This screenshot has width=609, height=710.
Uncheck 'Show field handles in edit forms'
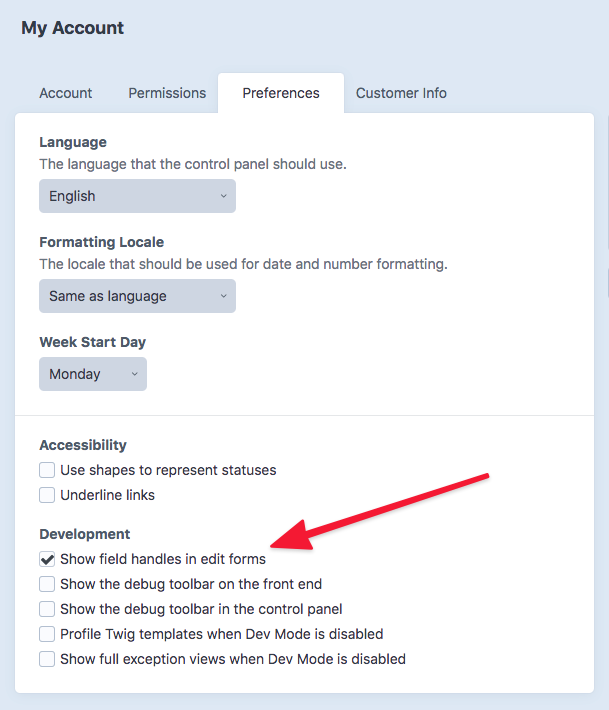[47, 559]
